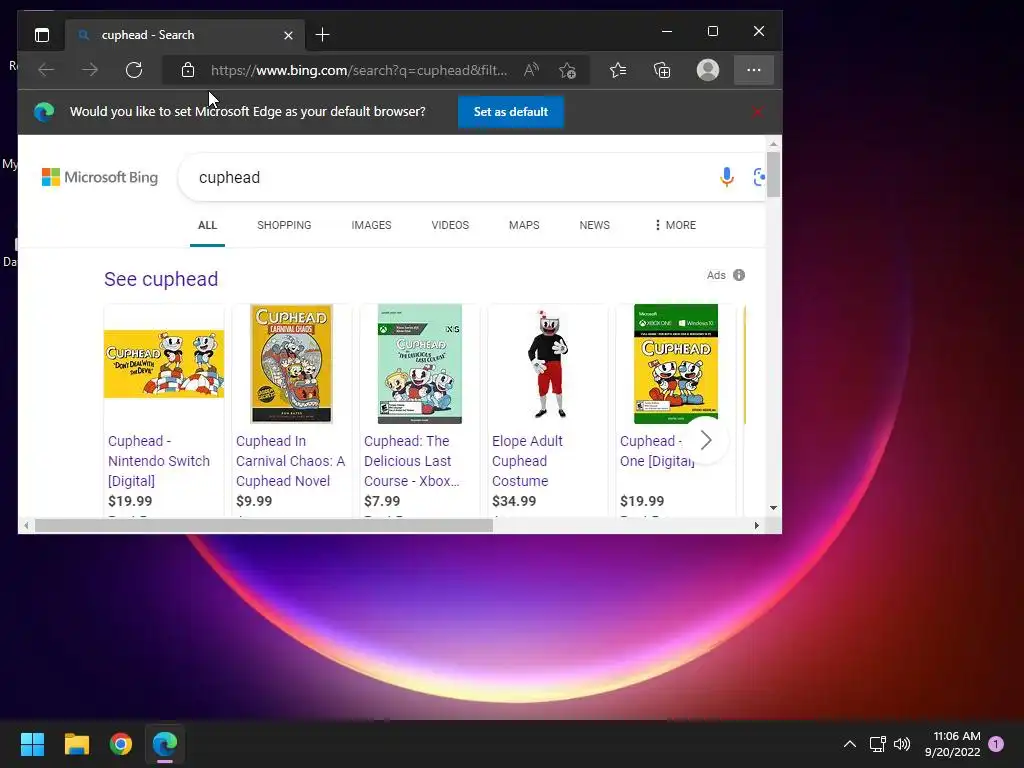Show hidden system tray icons
1024x768 pixels.
pos(850,744)
